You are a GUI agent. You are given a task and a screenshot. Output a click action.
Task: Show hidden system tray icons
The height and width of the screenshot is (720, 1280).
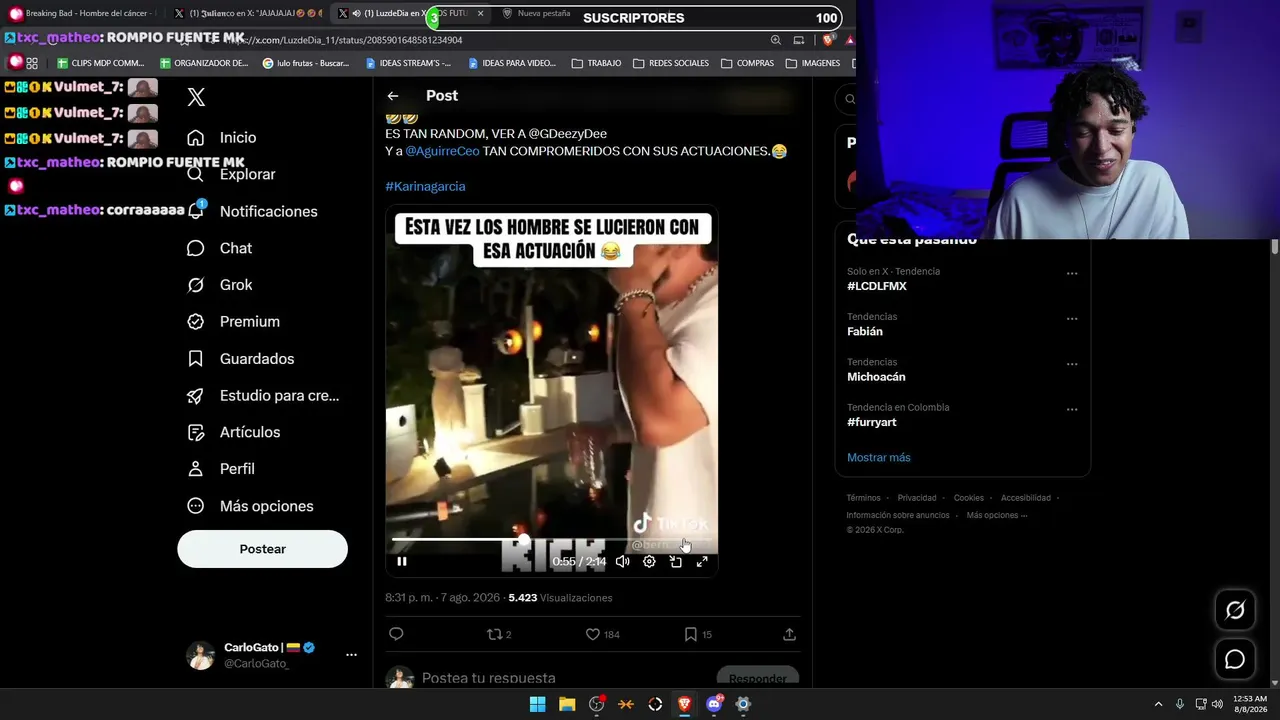1158,704
